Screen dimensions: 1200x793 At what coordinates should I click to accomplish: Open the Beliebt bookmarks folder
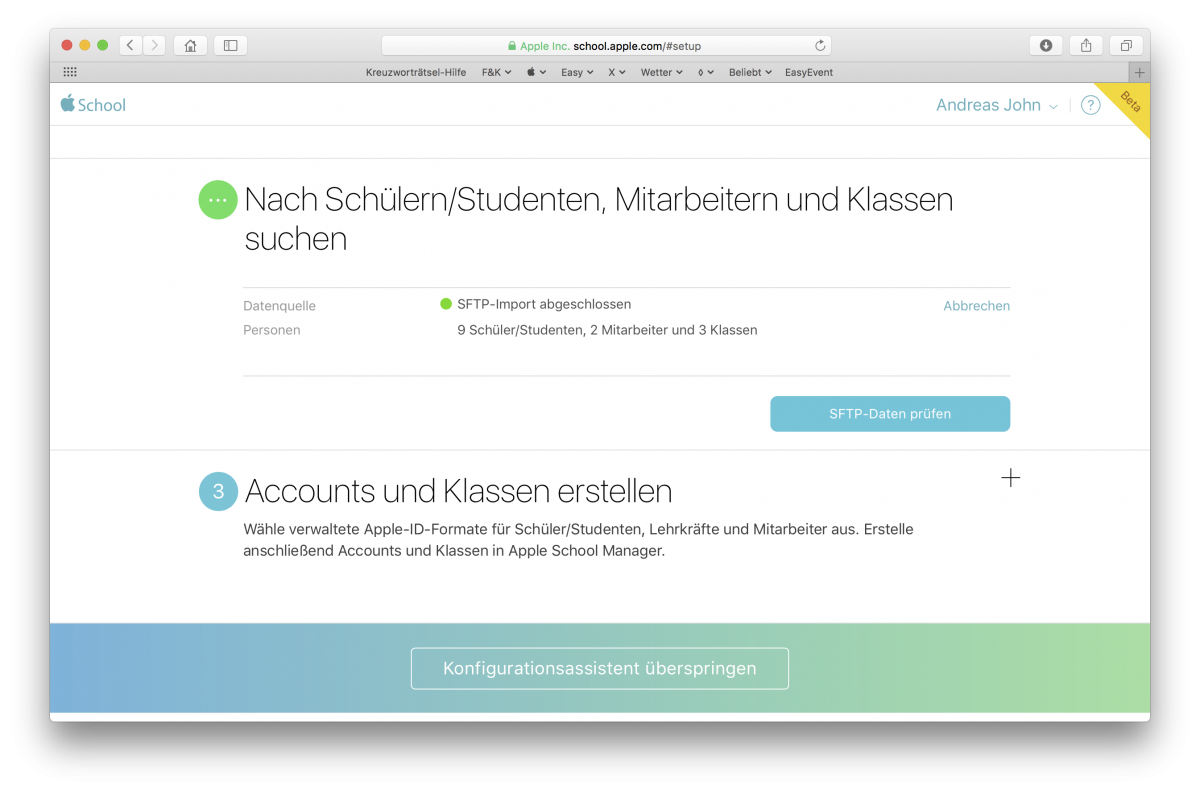tap(750, 72)
